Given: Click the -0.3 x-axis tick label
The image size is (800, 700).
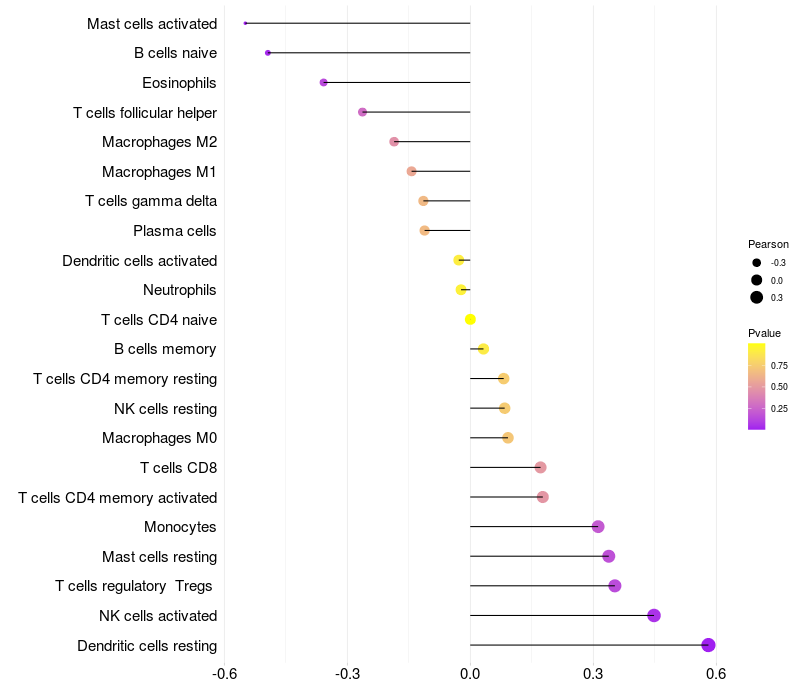Looking at the screenshot, I should tap(346, 674).
